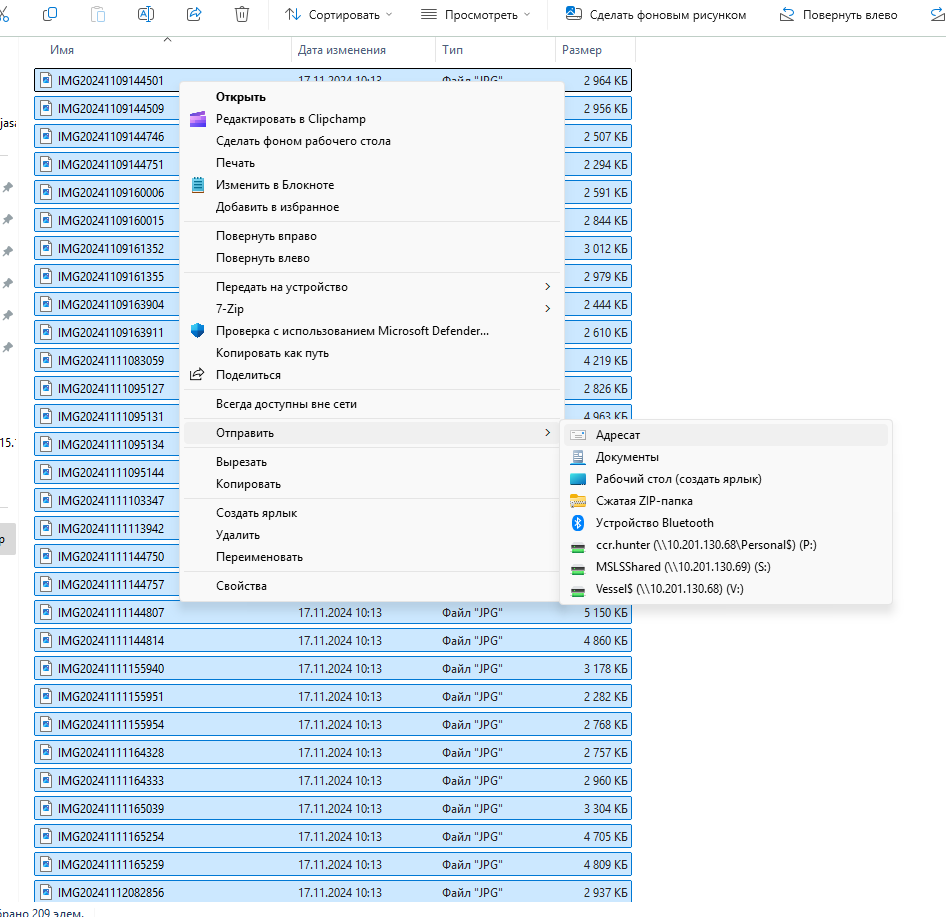Click the desktop icon beside Рабочий стол
This screenshot has height=917, width=946.
point(578,479)
